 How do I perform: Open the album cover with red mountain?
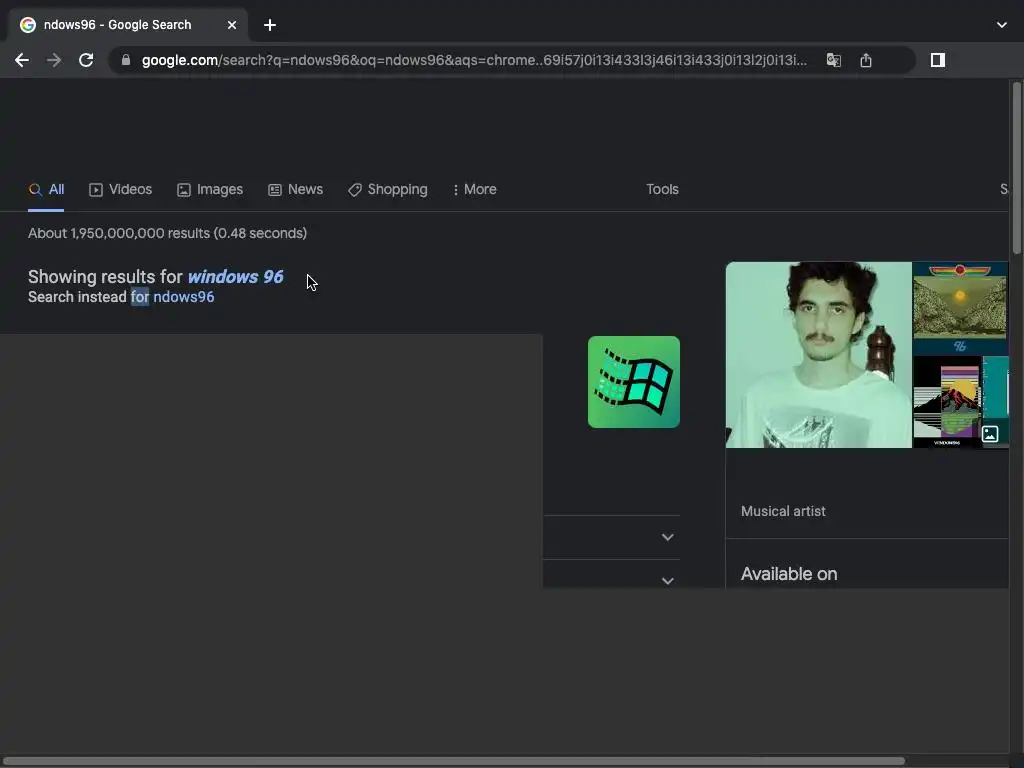[x=947, y=402]
